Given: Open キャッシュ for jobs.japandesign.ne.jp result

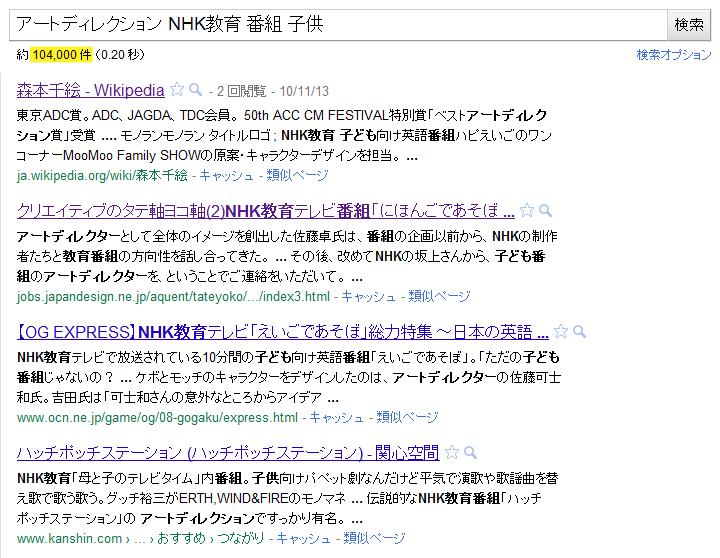Looking at the screenshot, I should [368, 296].
